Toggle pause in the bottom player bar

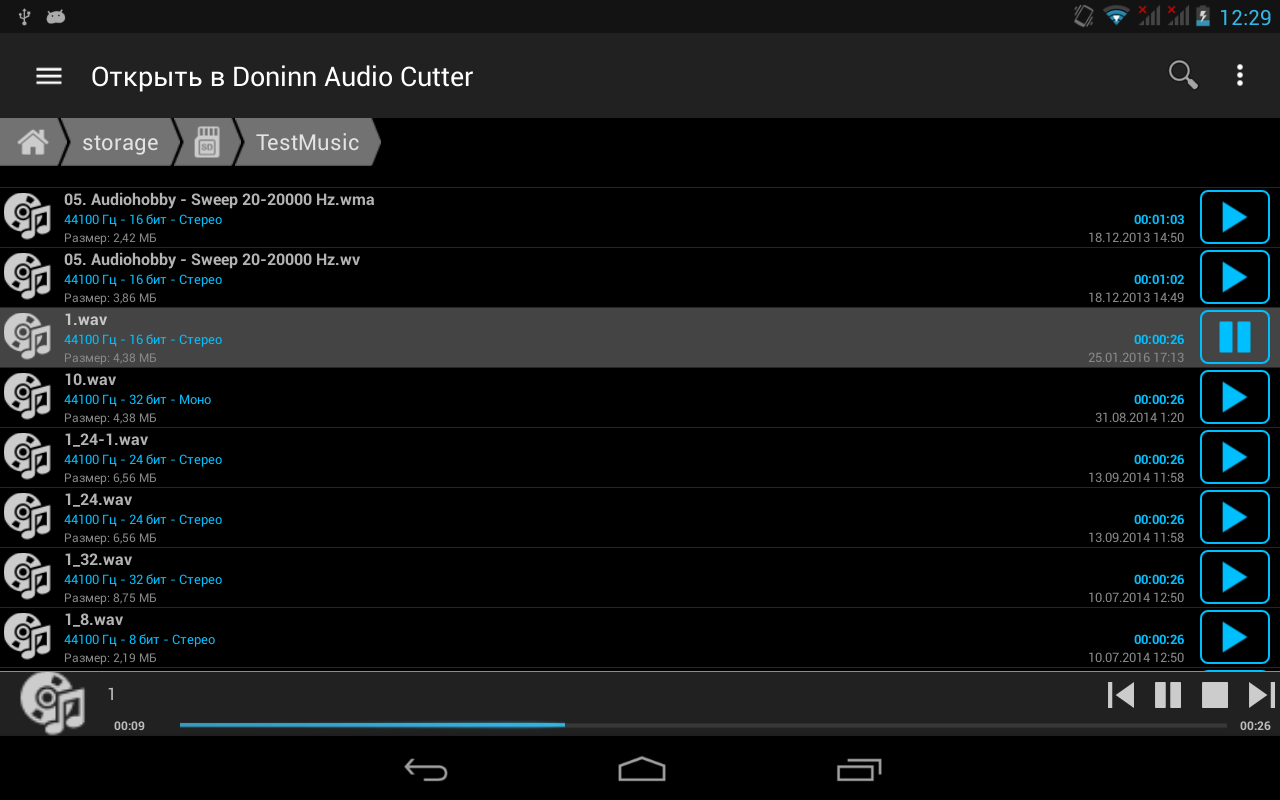pyautogui.click(x=1168, y=695)
